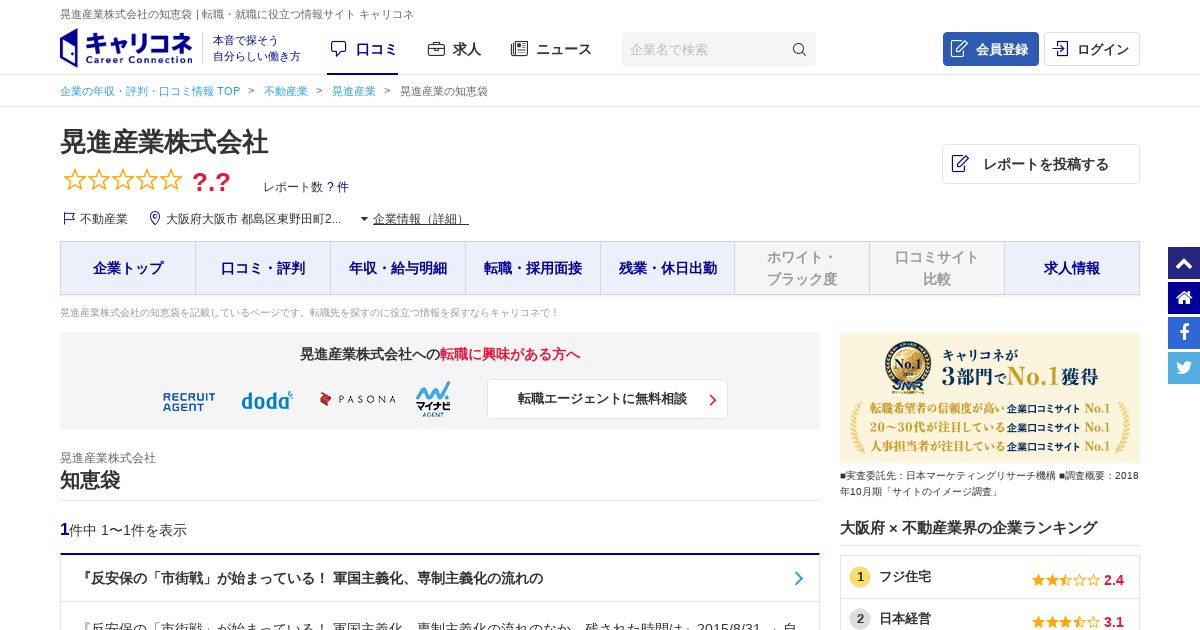Click the 会員登録 button
Viewport: 1200px width, 630px height.
tap(990, 49)
